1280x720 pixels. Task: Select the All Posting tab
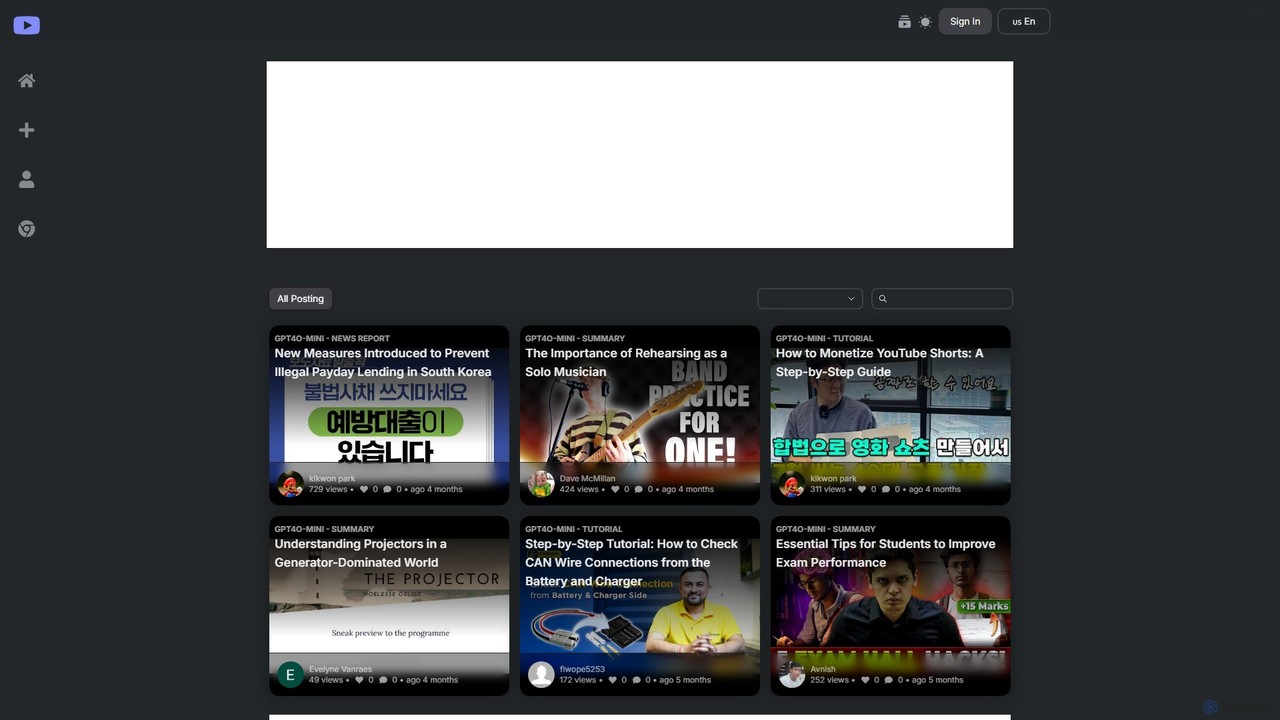point(301,299)
